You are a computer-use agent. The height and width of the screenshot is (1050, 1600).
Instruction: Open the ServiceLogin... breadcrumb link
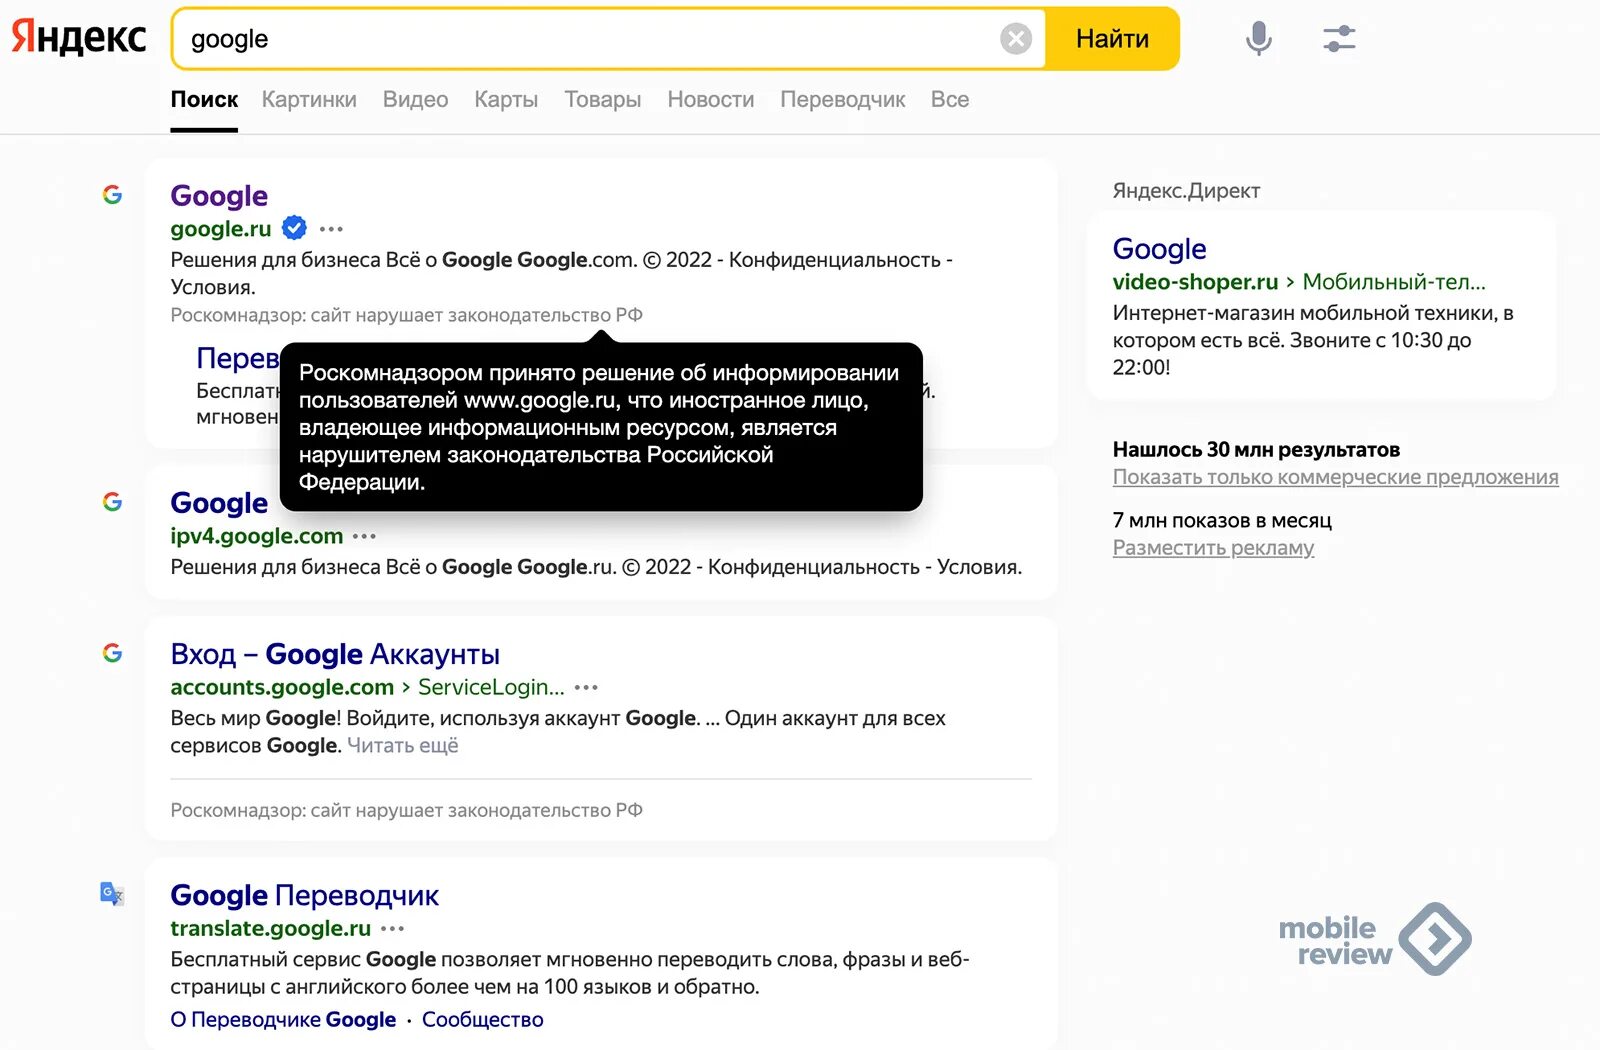point(491,687)
